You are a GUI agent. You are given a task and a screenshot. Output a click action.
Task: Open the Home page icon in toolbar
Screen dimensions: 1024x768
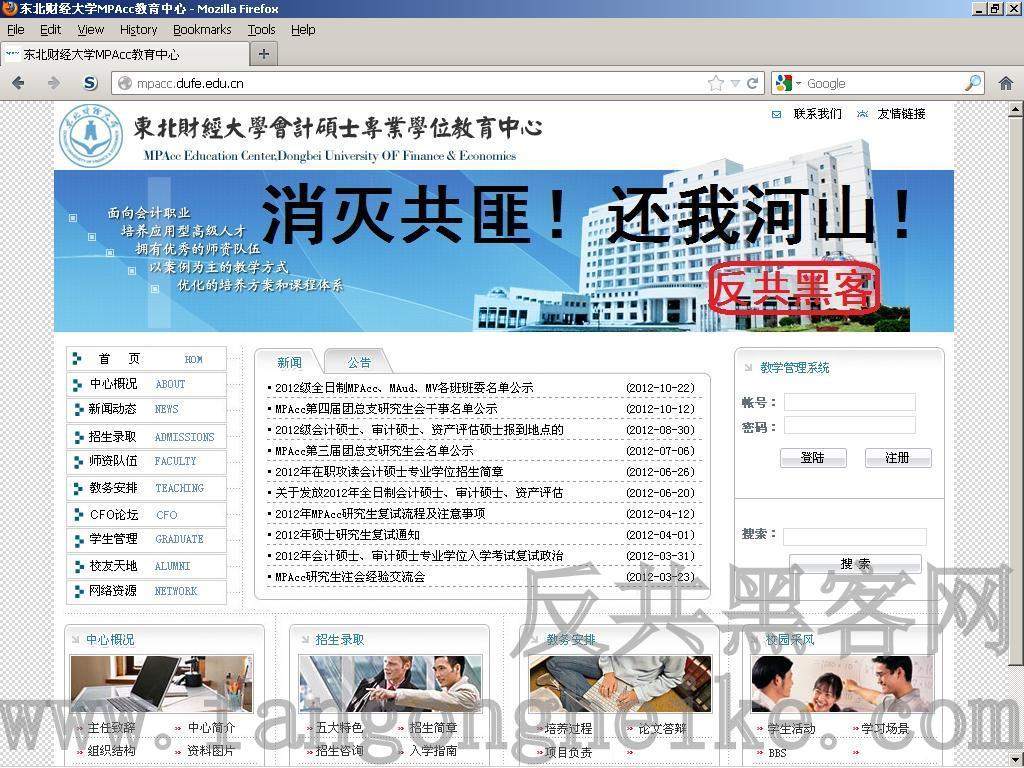tap(1006, 83)
